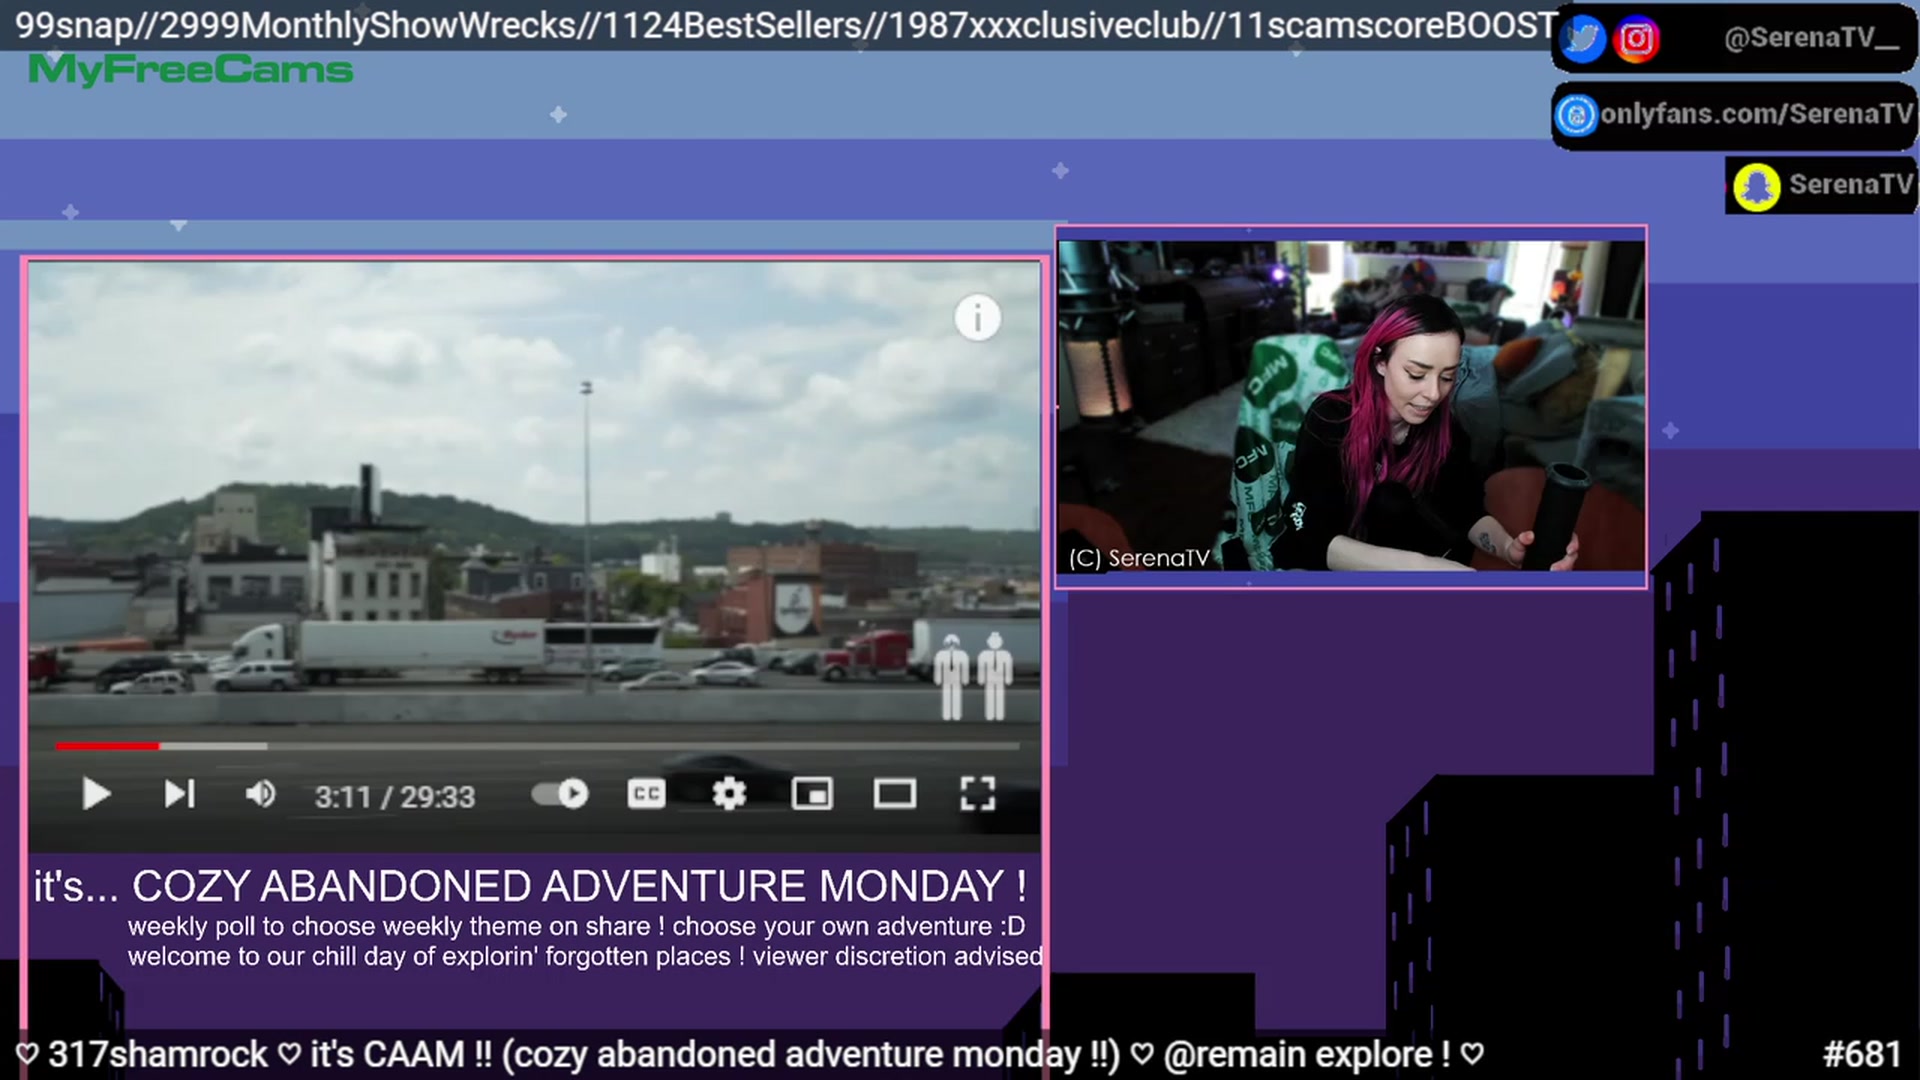Click the webcam feed thumbnail

pos(1351,406)
